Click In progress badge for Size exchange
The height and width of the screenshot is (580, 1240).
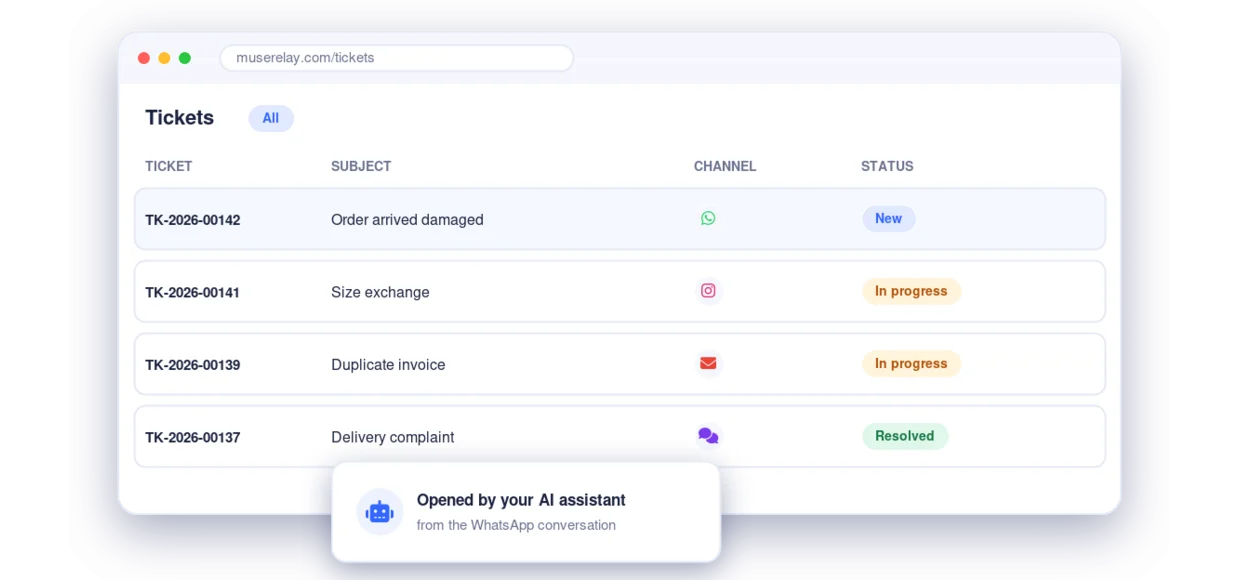(911, 291)
